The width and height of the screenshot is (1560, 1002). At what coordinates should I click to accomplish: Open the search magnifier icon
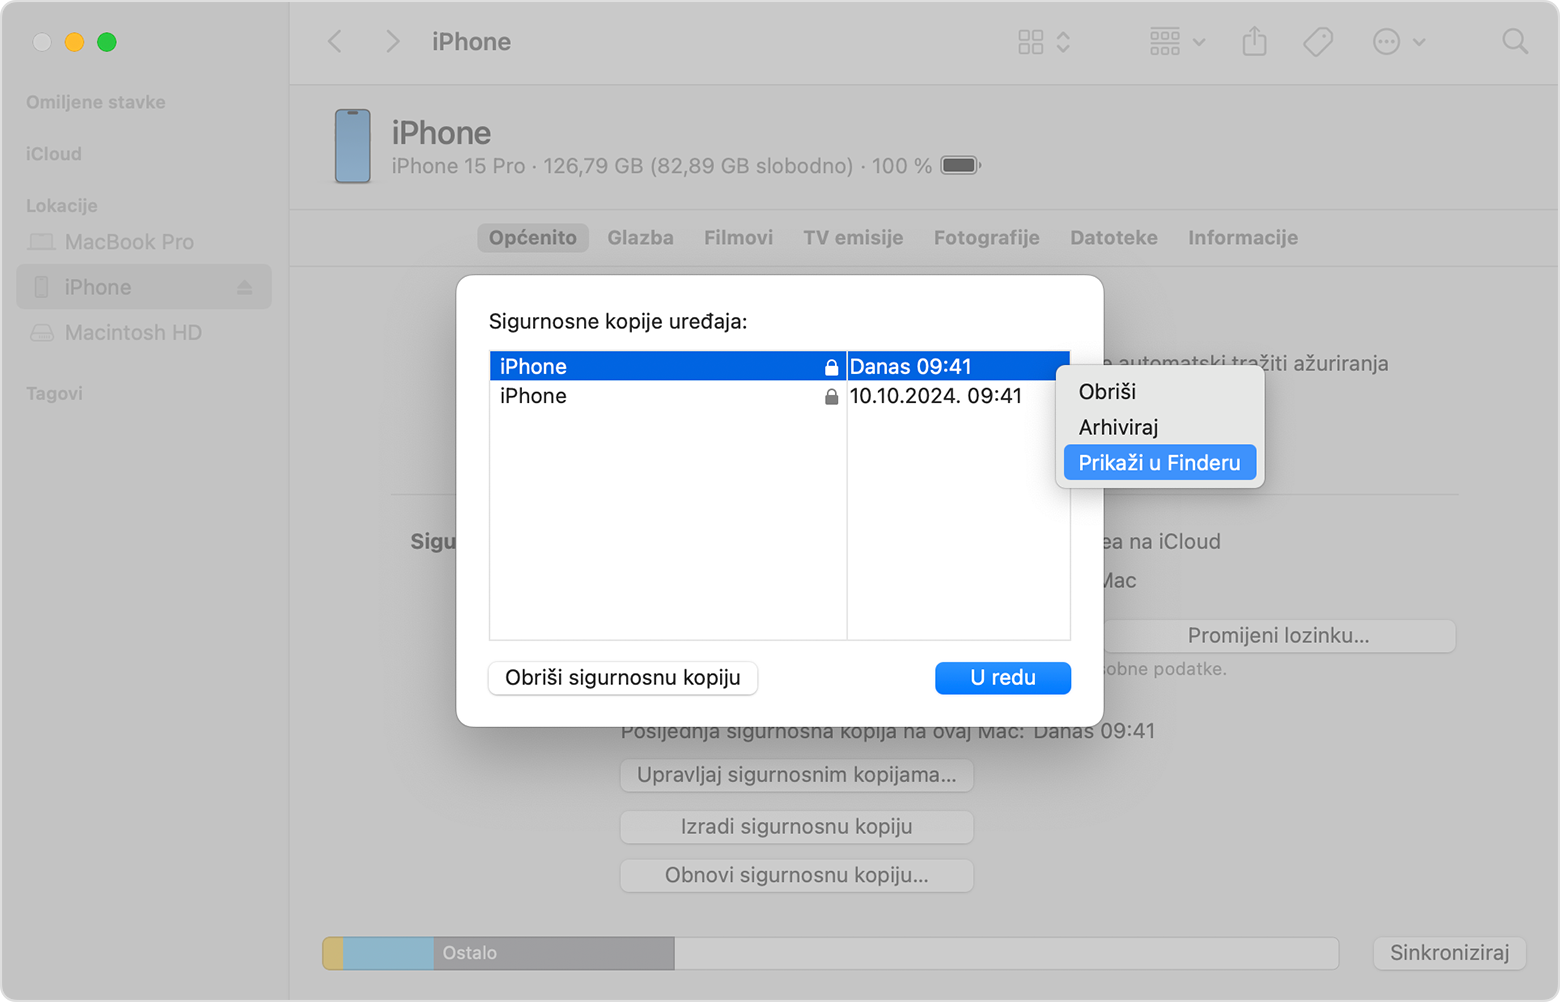(x=1515, y=41)
